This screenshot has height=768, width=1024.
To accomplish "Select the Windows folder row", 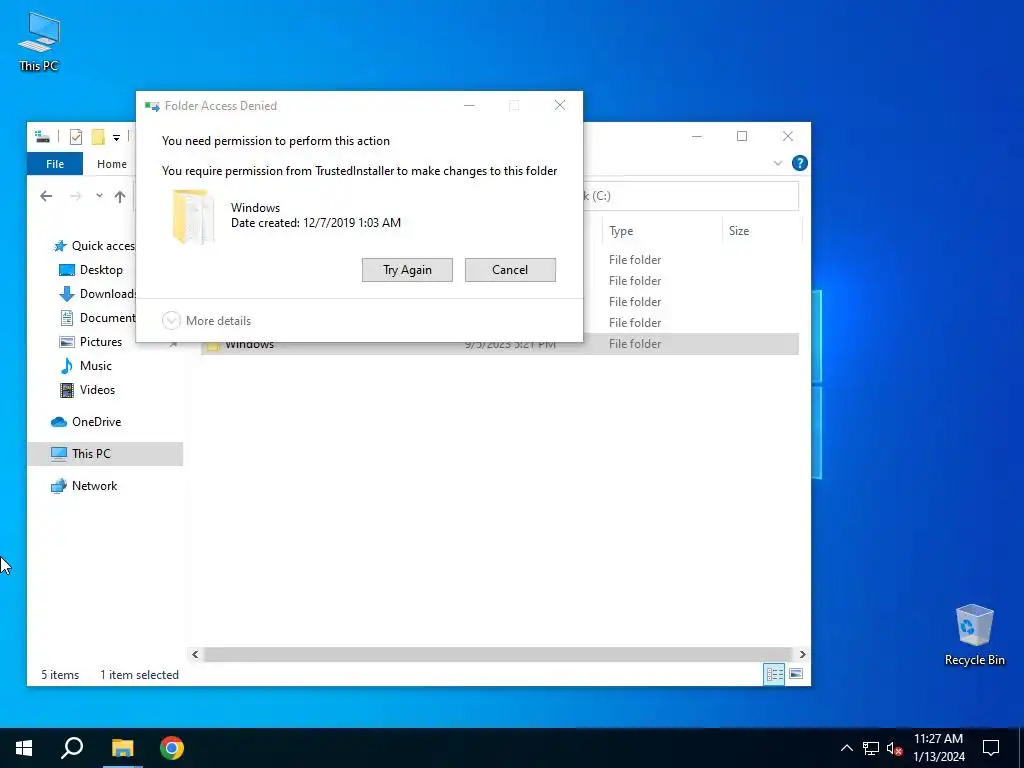I will [500, 344].
